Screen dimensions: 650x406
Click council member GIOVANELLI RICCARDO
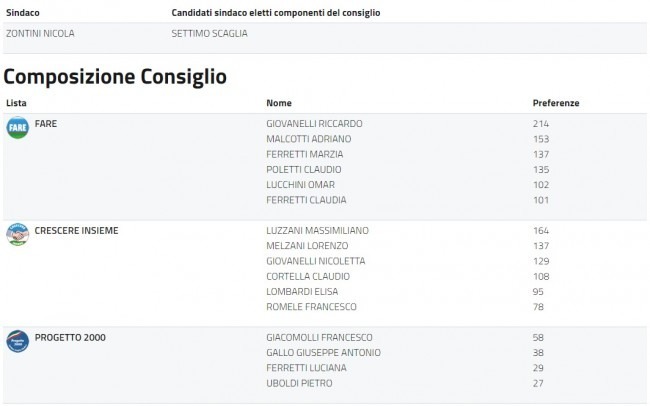(314, 123)
